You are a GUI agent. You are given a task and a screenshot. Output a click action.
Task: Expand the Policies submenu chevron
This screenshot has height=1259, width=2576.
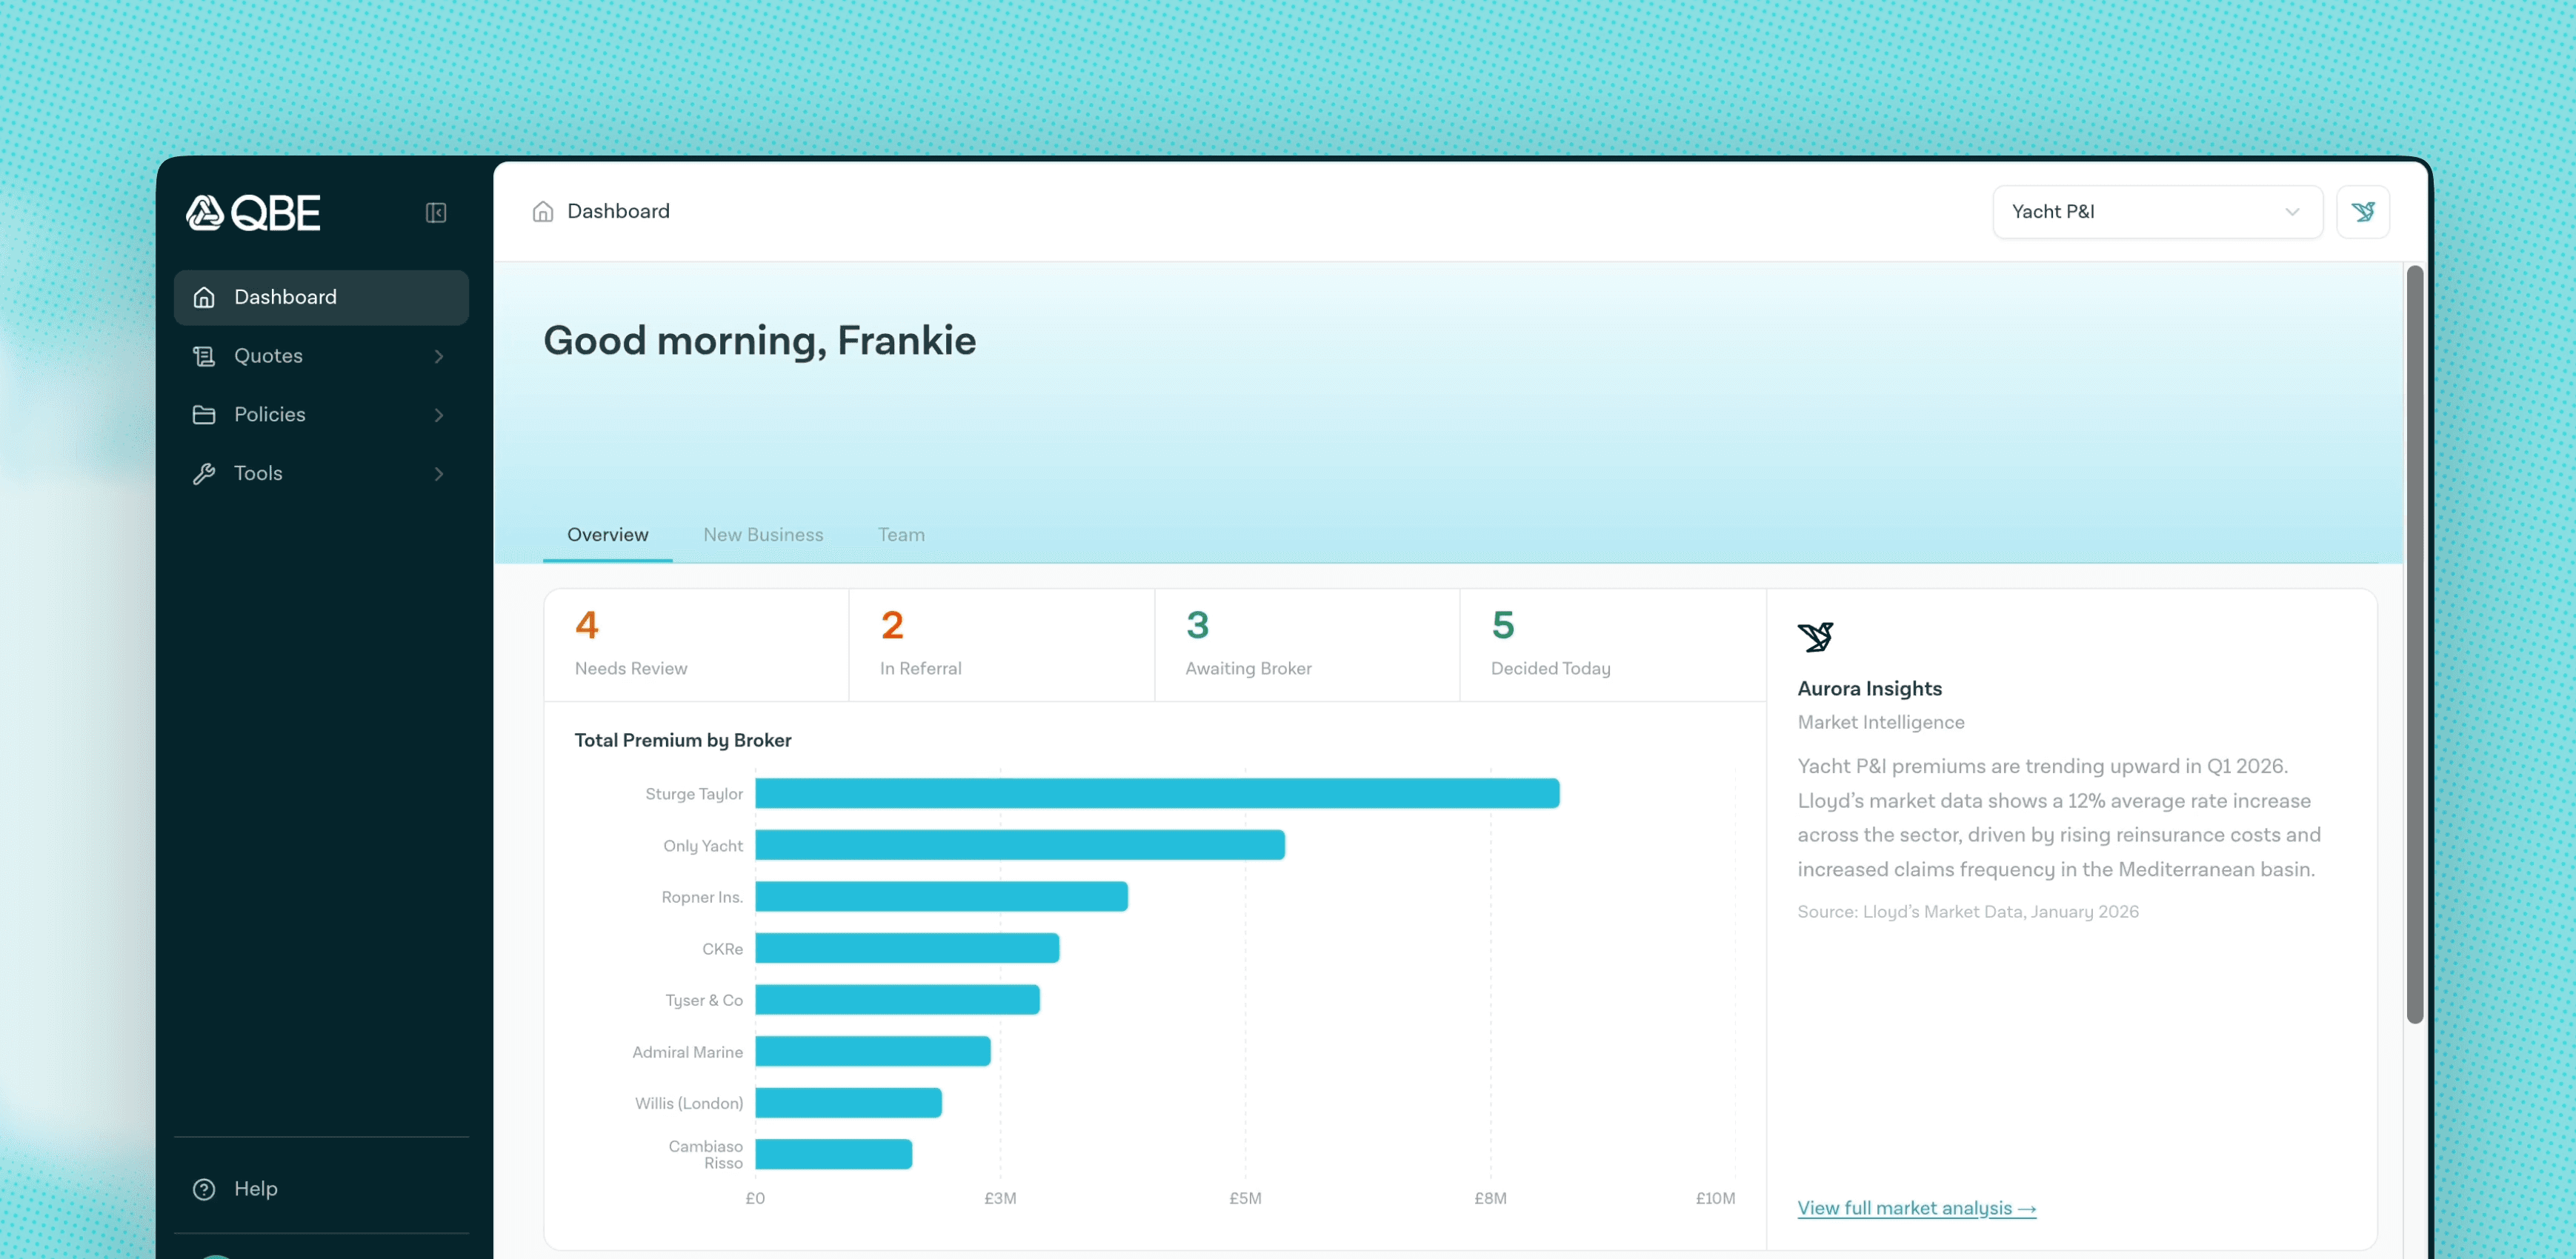(439, 414)
